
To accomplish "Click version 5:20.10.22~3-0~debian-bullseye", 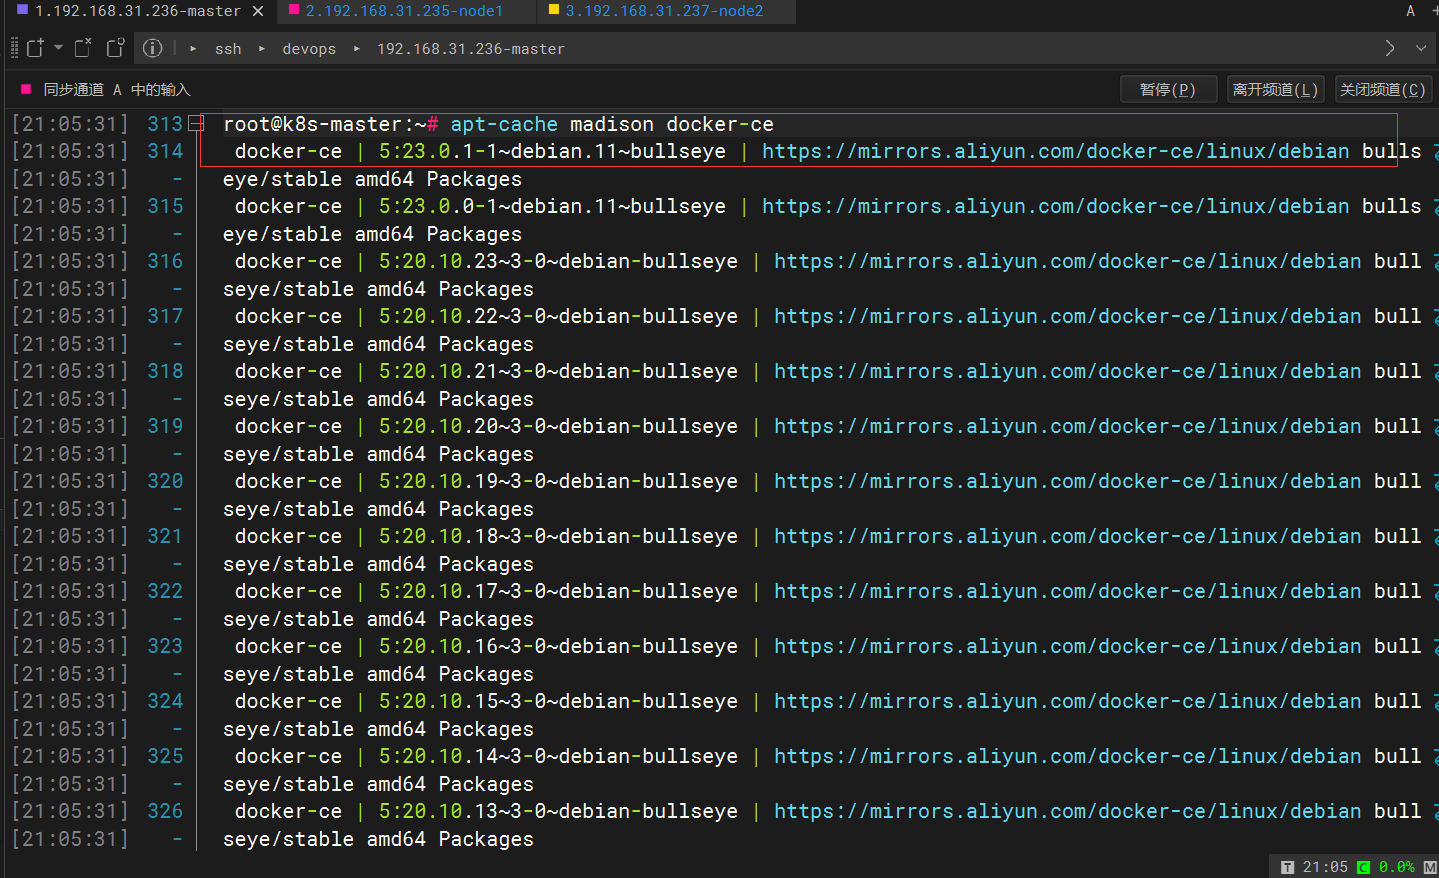I will [558, 316].
